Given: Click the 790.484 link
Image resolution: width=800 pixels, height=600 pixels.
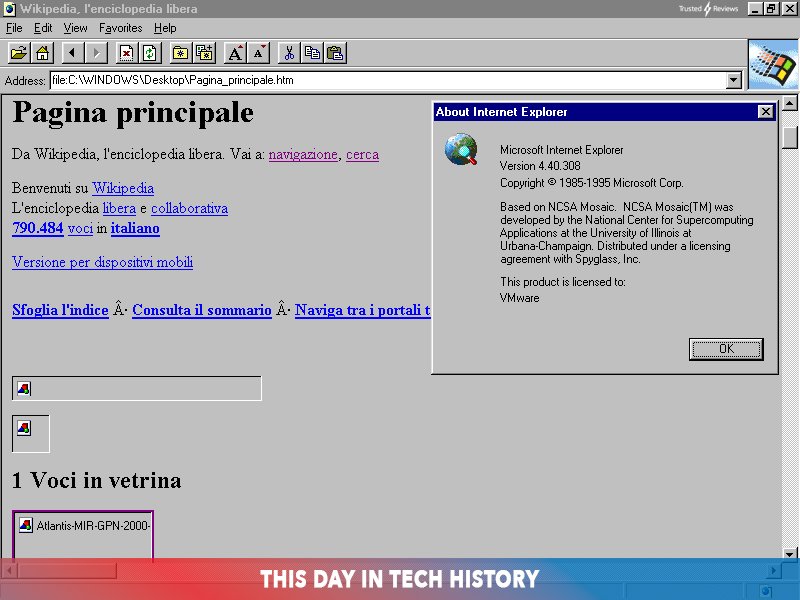Looking at the screenshot, I should coord(38,228).
